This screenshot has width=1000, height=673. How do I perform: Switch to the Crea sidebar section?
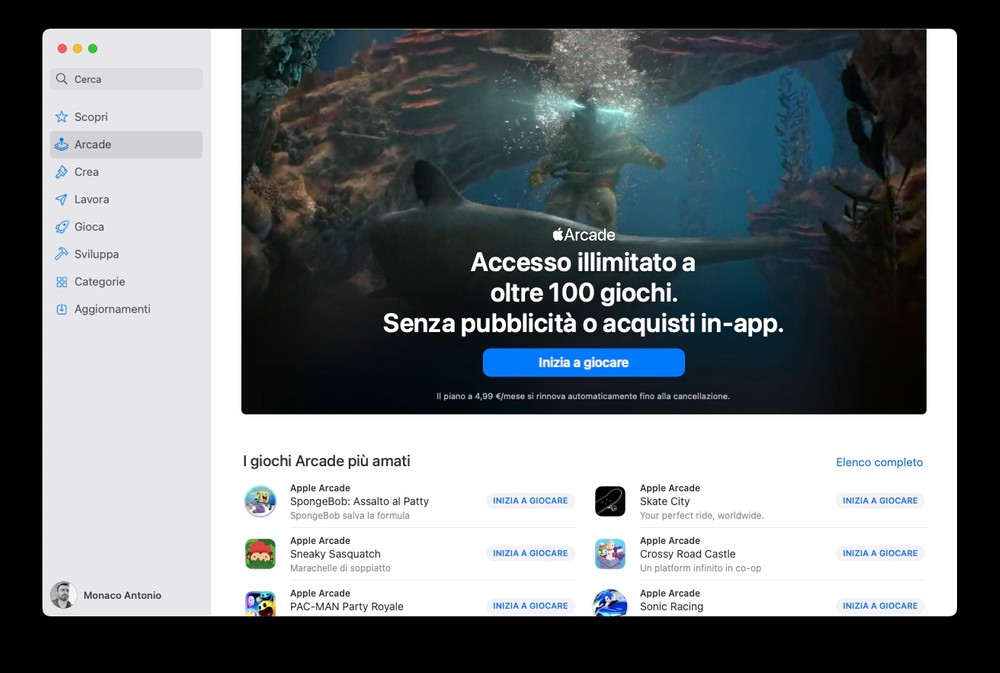pyautogui.click(x=87, y=172)
